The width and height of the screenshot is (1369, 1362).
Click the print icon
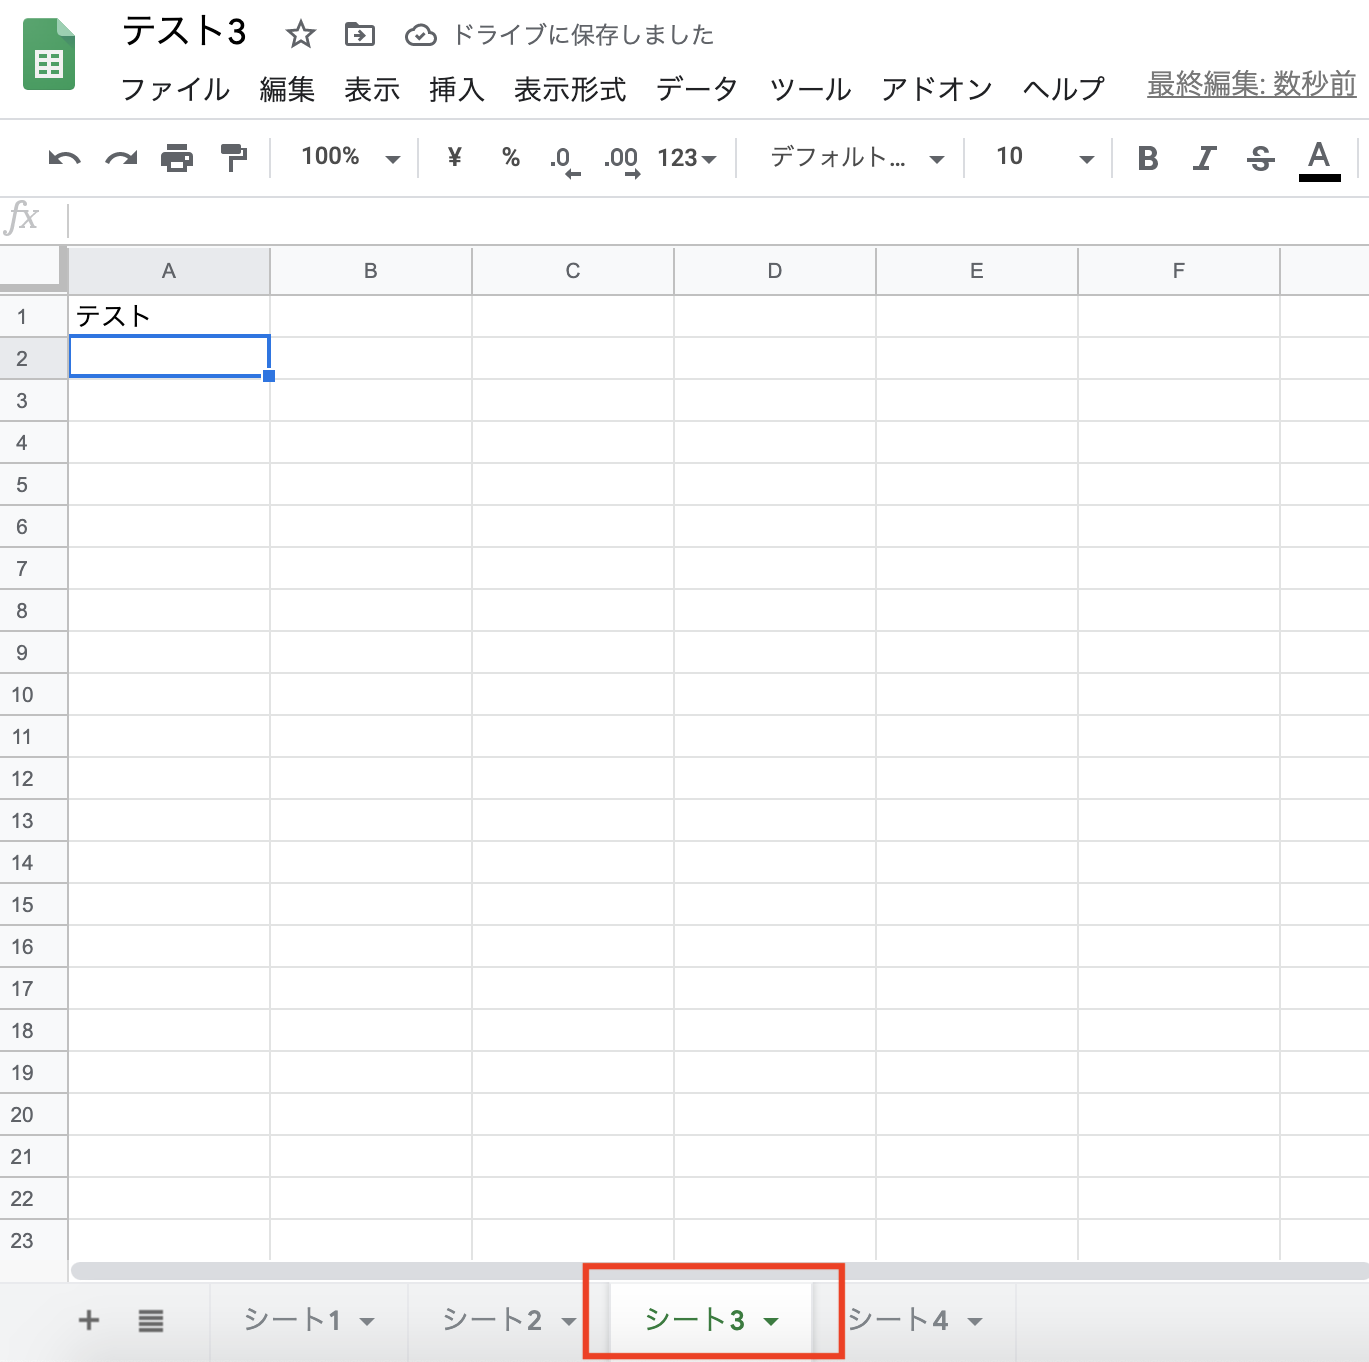point(177,158)
